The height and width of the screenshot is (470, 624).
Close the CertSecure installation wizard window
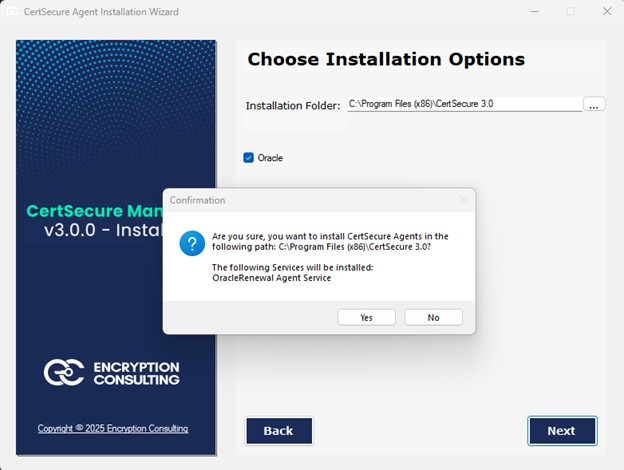click(607, 12)
